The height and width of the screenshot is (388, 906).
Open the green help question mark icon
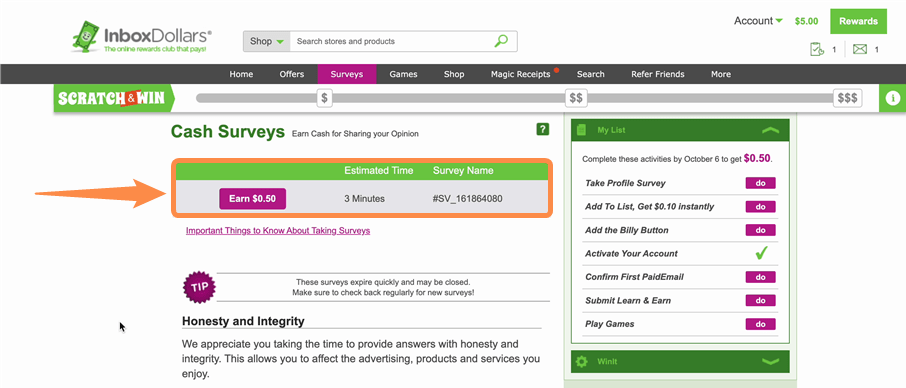pyautogui.click(x=543, y=129)
